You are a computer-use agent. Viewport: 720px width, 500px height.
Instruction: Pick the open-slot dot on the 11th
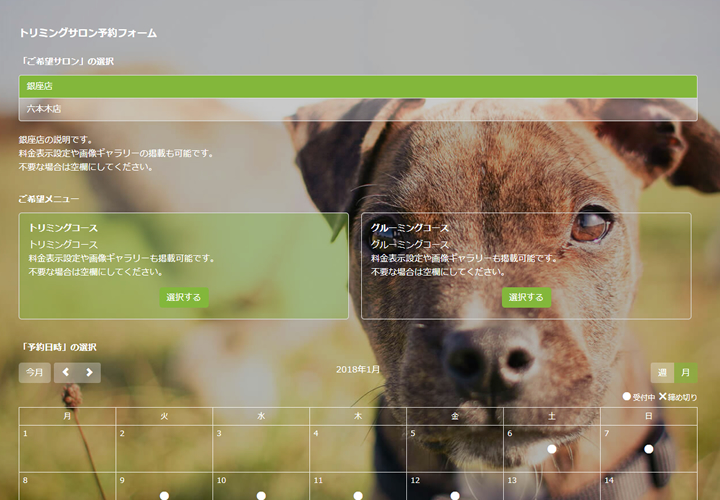(x=358, y=495)
